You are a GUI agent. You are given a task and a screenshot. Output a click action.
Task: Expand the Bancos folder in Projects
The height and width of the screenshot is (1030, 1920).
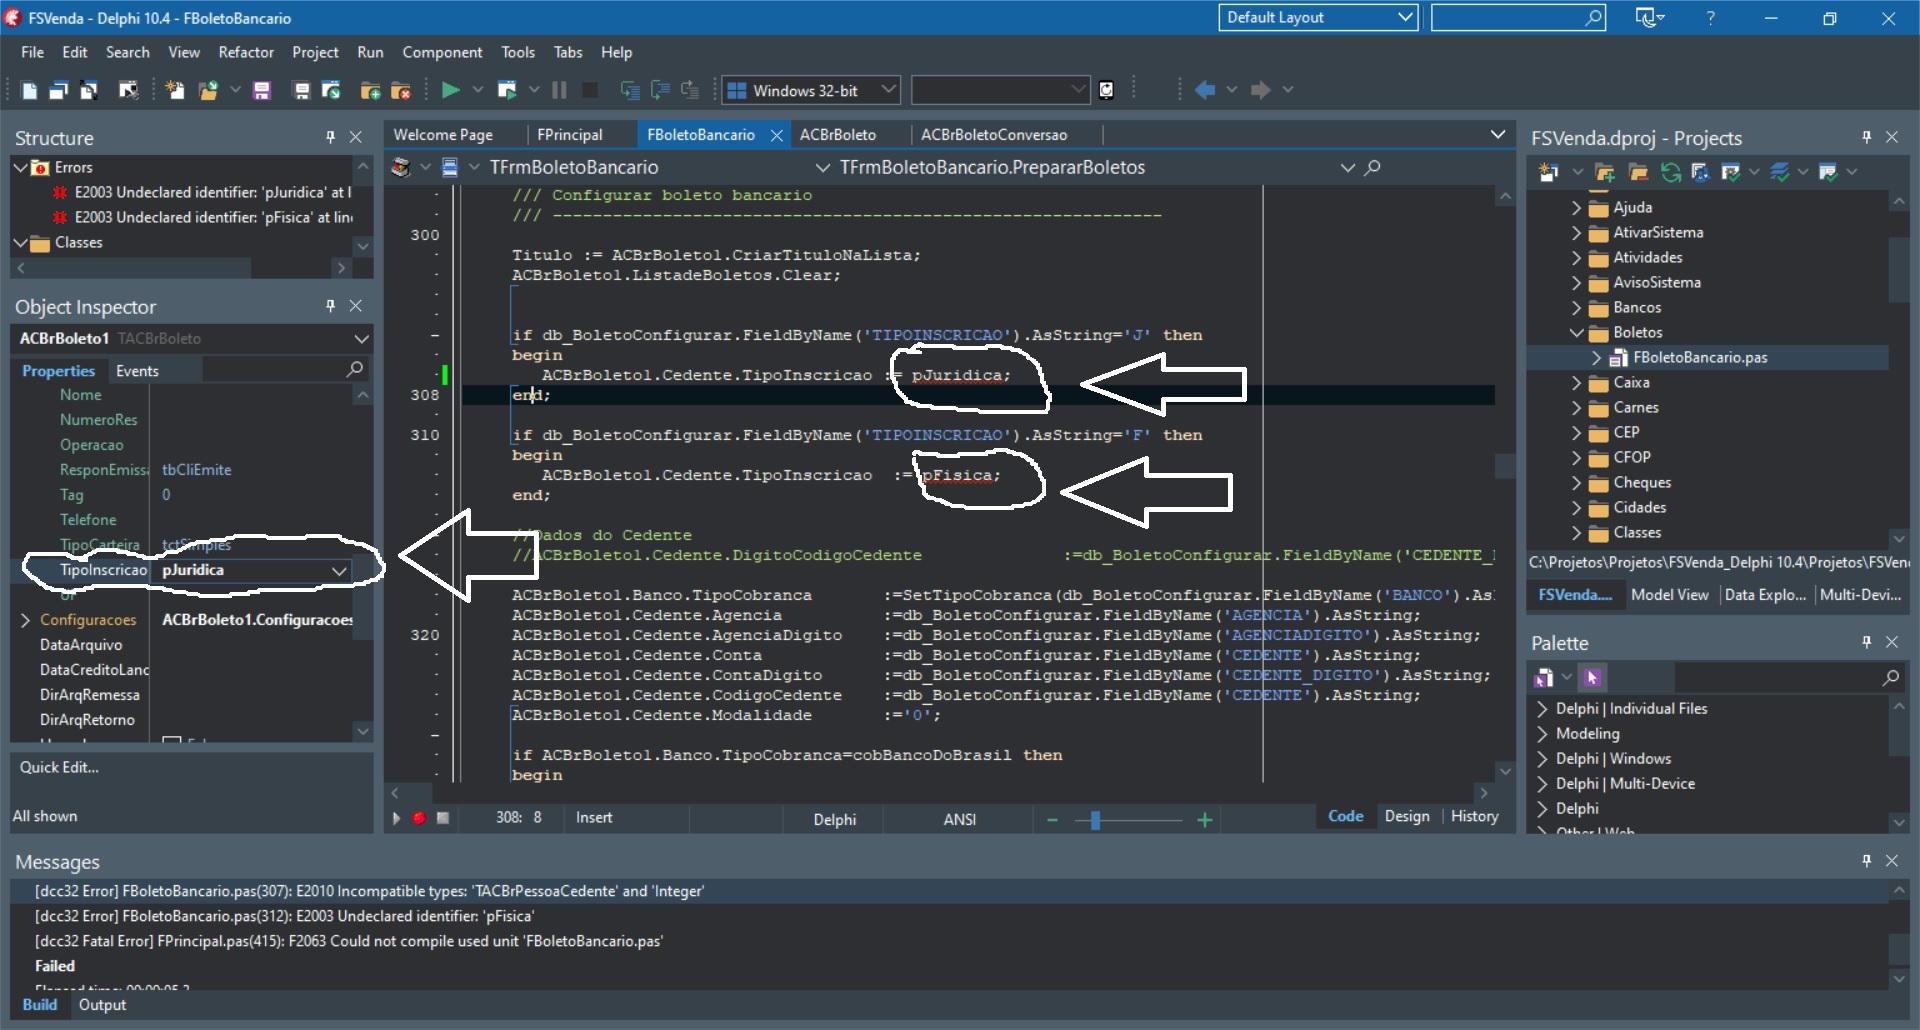click(1576, 307)
